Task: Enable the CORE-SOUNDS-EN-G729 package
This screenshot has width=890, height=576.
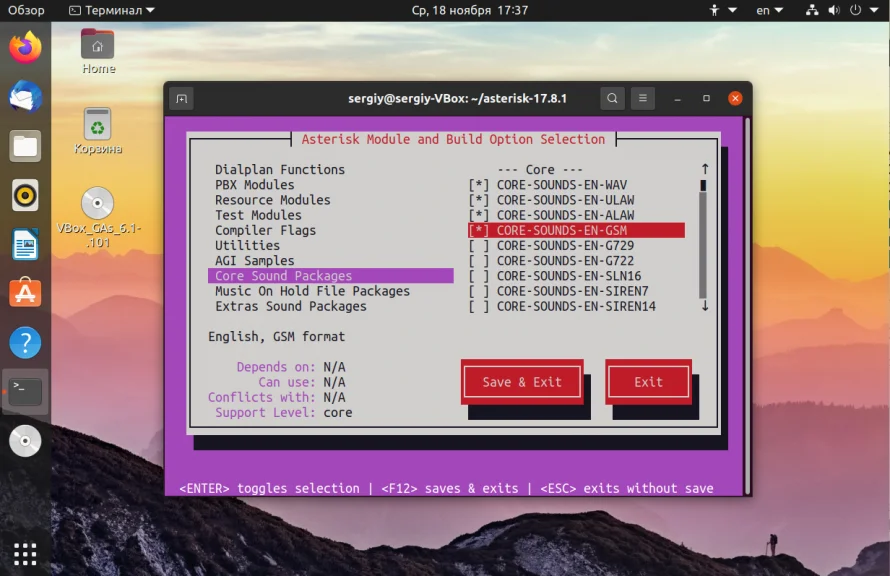Action: click(x=479, y=246)
